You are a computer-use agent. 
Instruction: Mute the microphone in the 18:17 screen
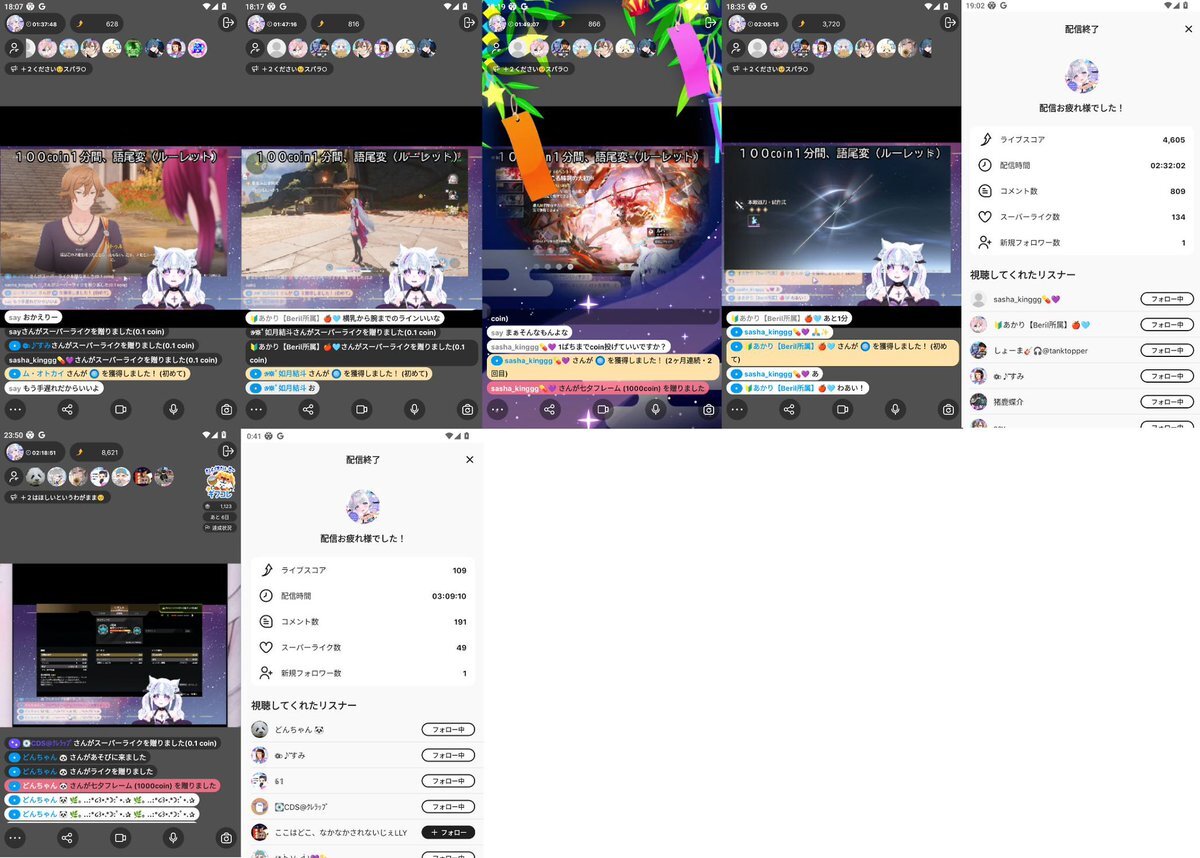(x=414, y=409)
